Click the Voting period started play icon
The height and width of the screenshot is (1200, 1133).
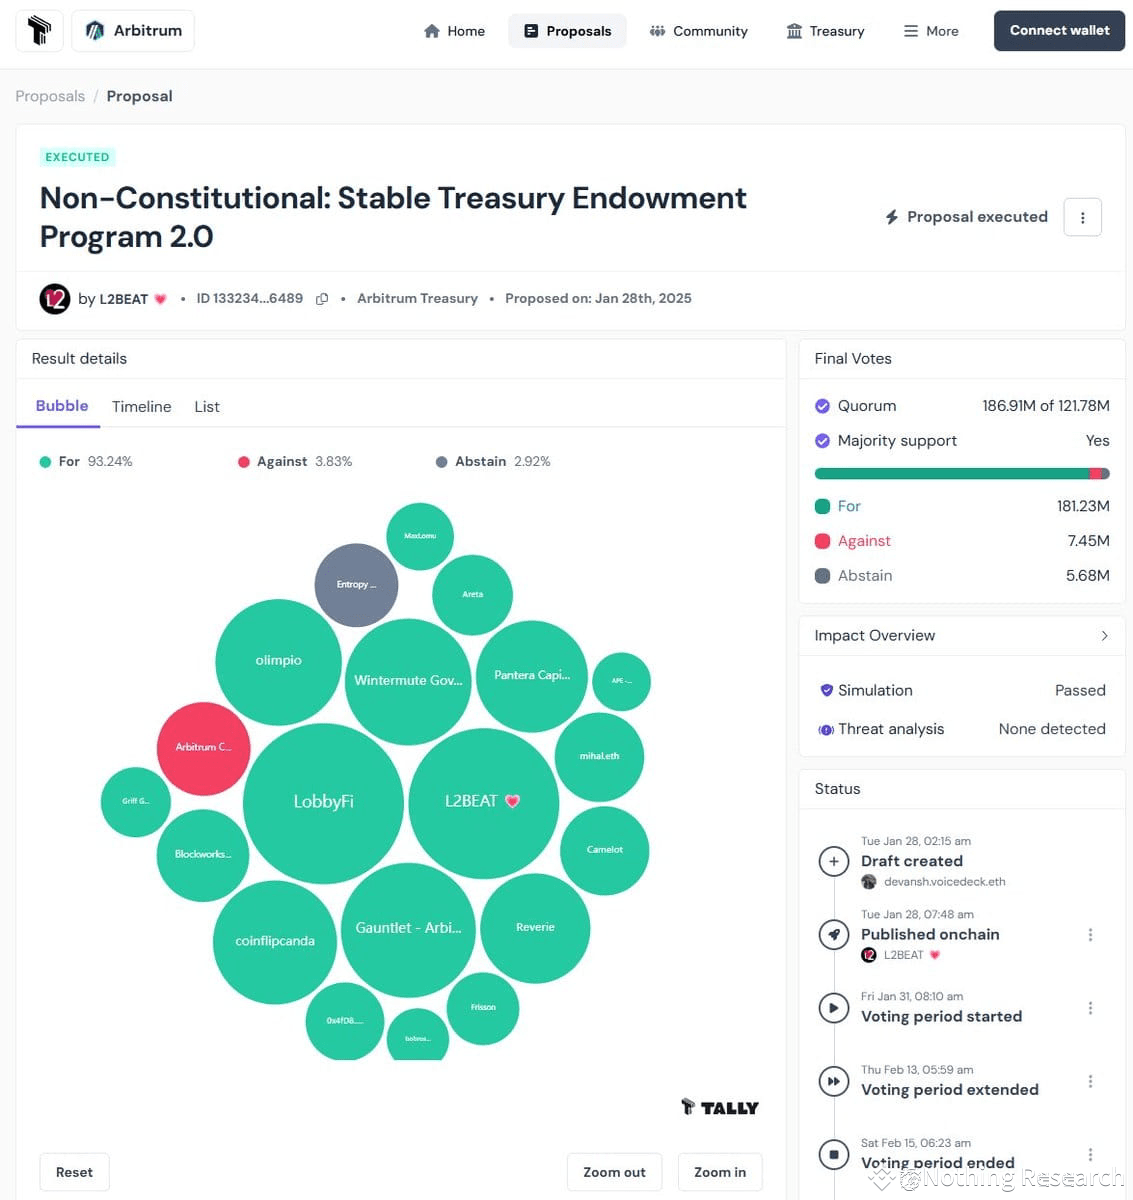click(833, 1008)
